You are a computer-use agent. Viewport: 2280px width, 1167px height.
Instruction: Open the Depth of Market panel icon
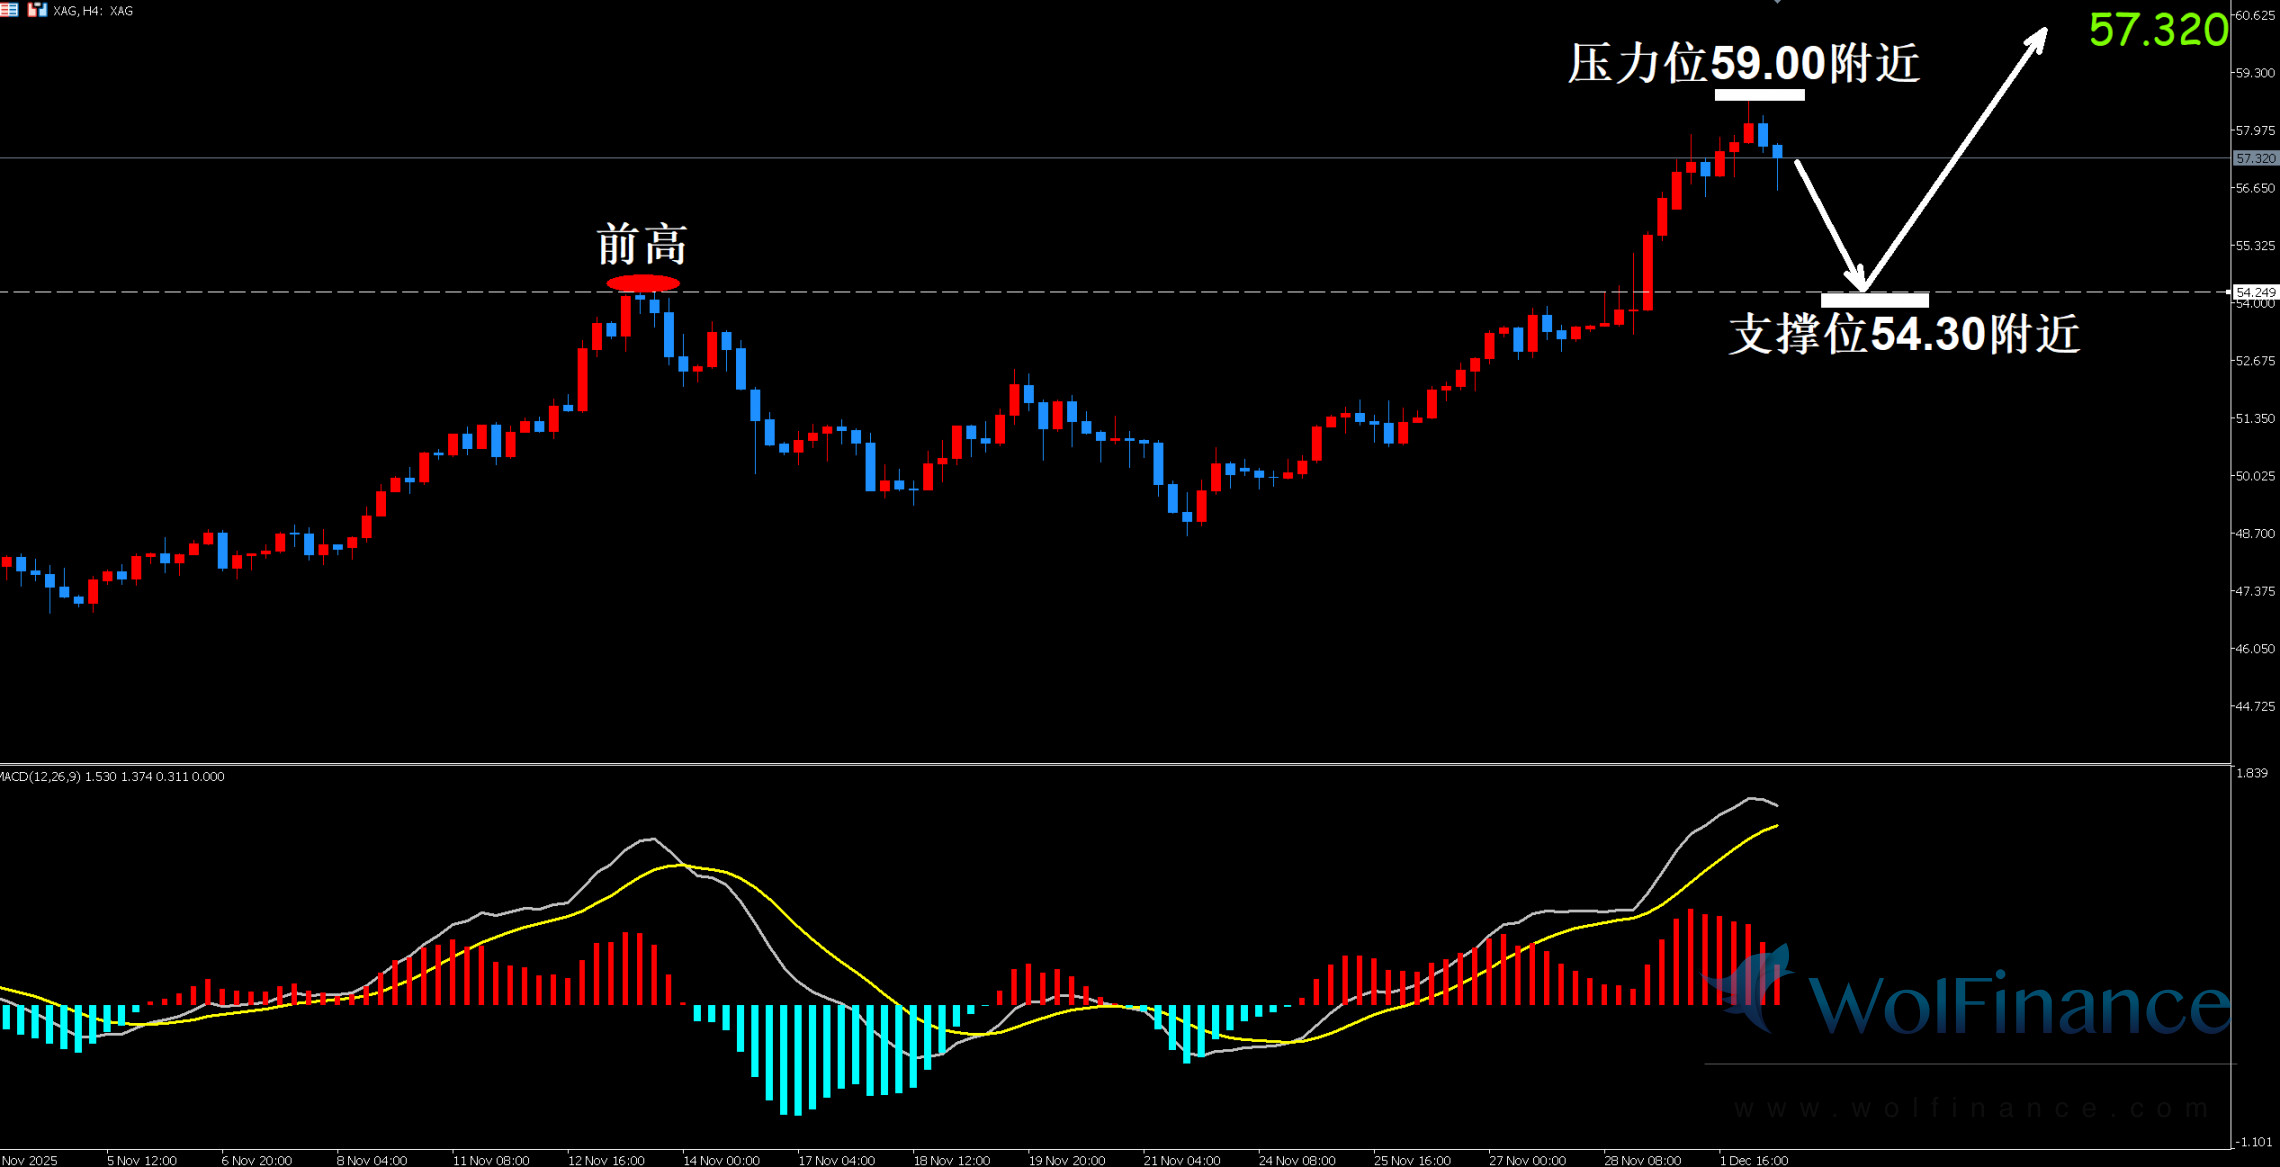point(8,9)
